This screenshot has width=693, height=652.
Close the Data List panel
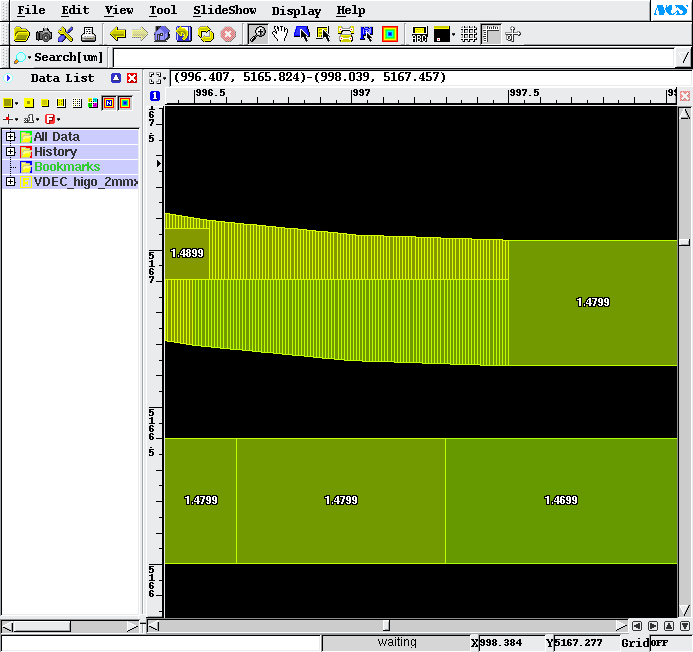132,78
